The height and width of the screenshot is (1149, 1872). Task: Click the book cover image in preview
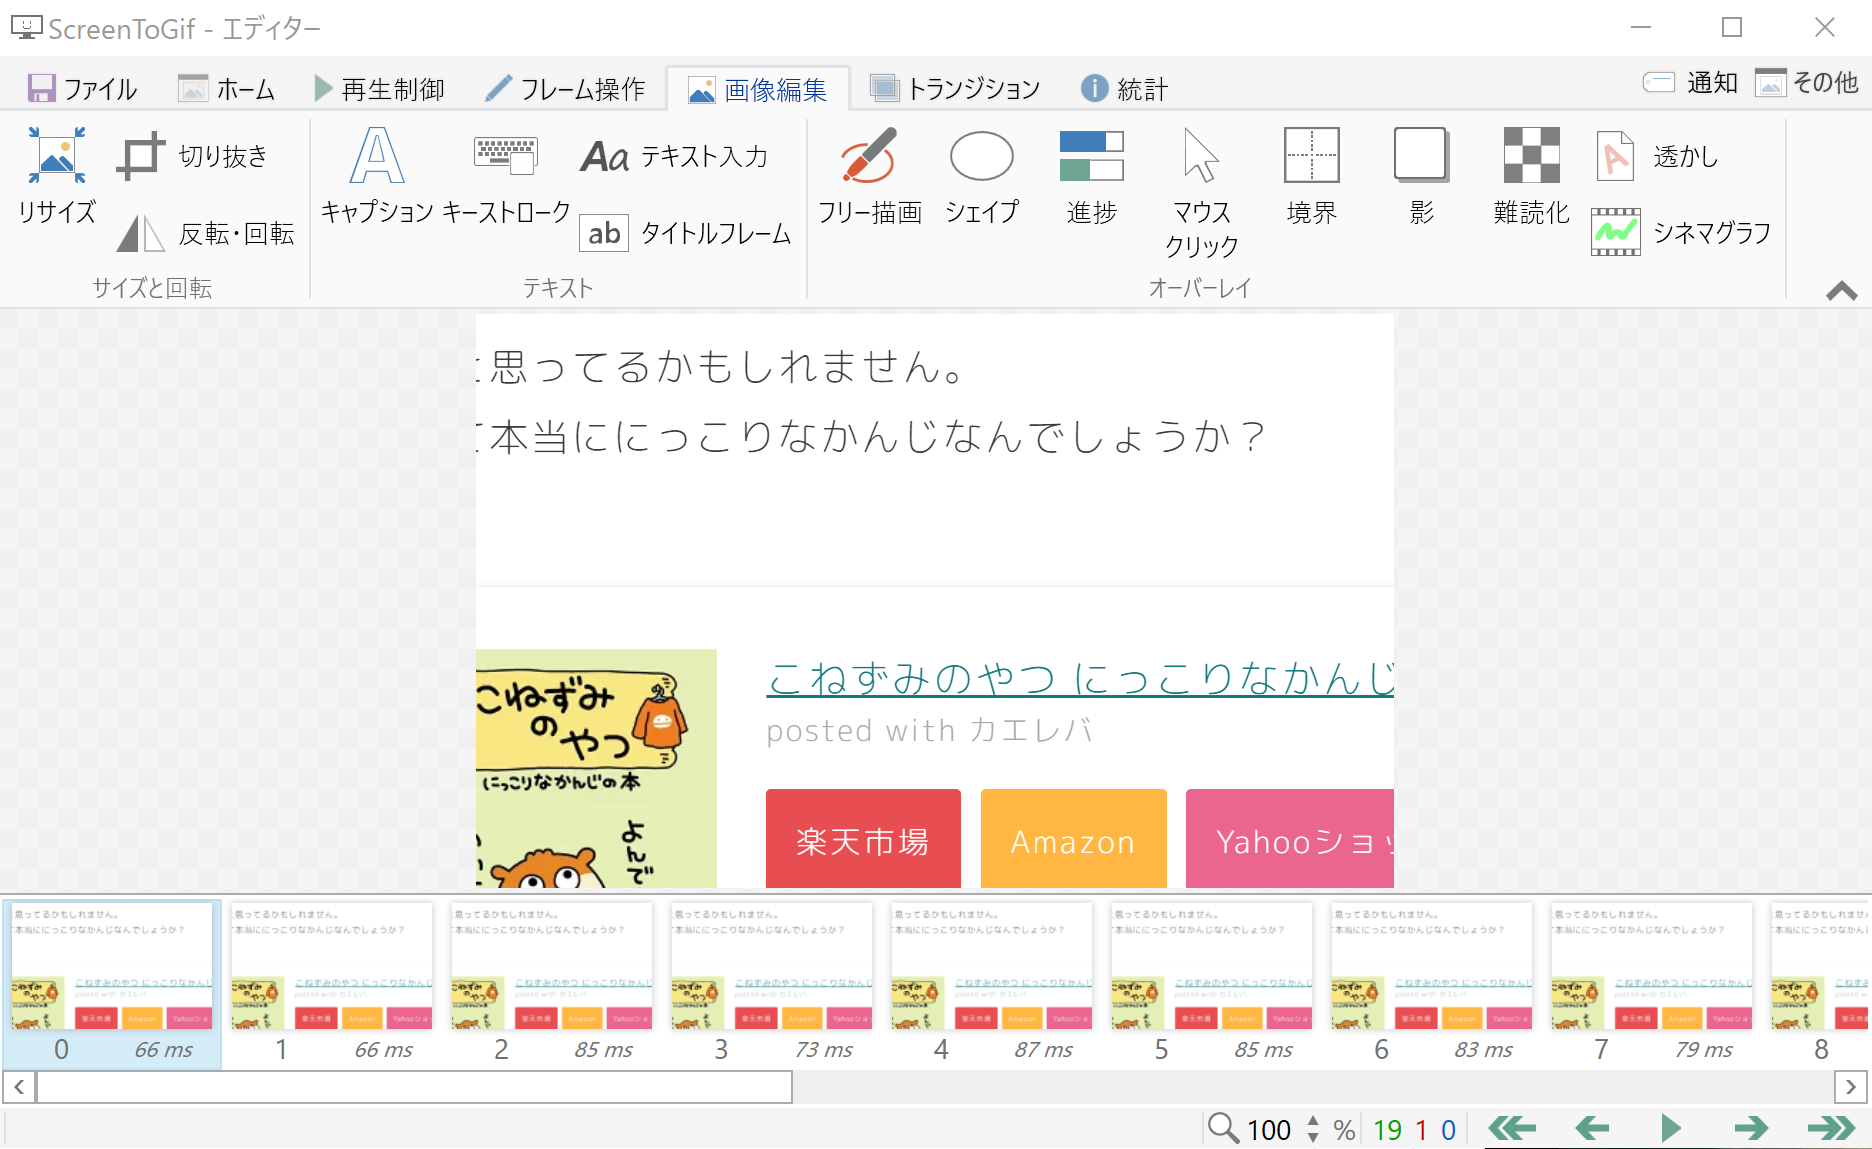(x=596, y=768)
